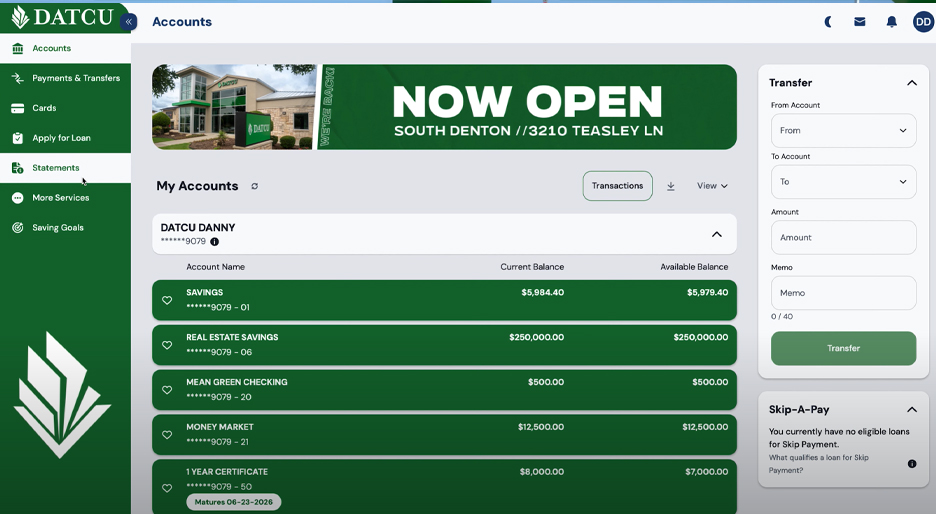The width and height of the screenshot is (936, 514).
Task: Open the REAL ESTATE SAVINGS account name
Action: [232, 337]
